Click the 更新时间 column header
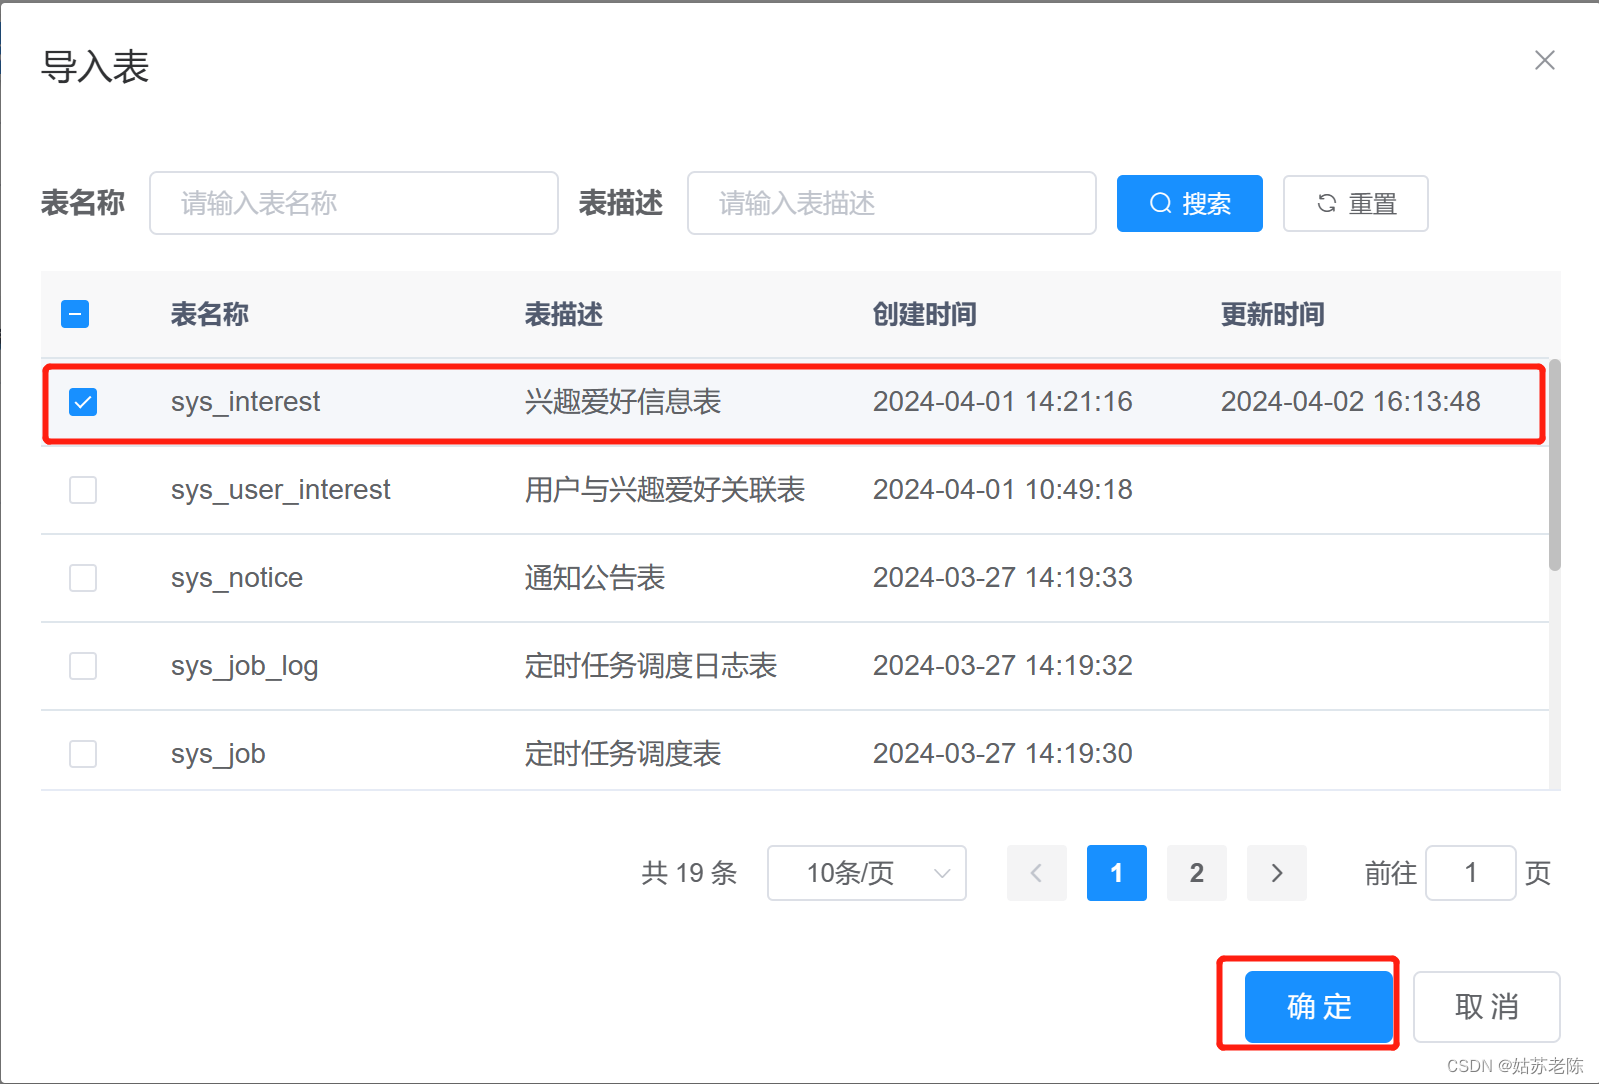Screen dimensions: 1599x1084 pos(1273,314)
